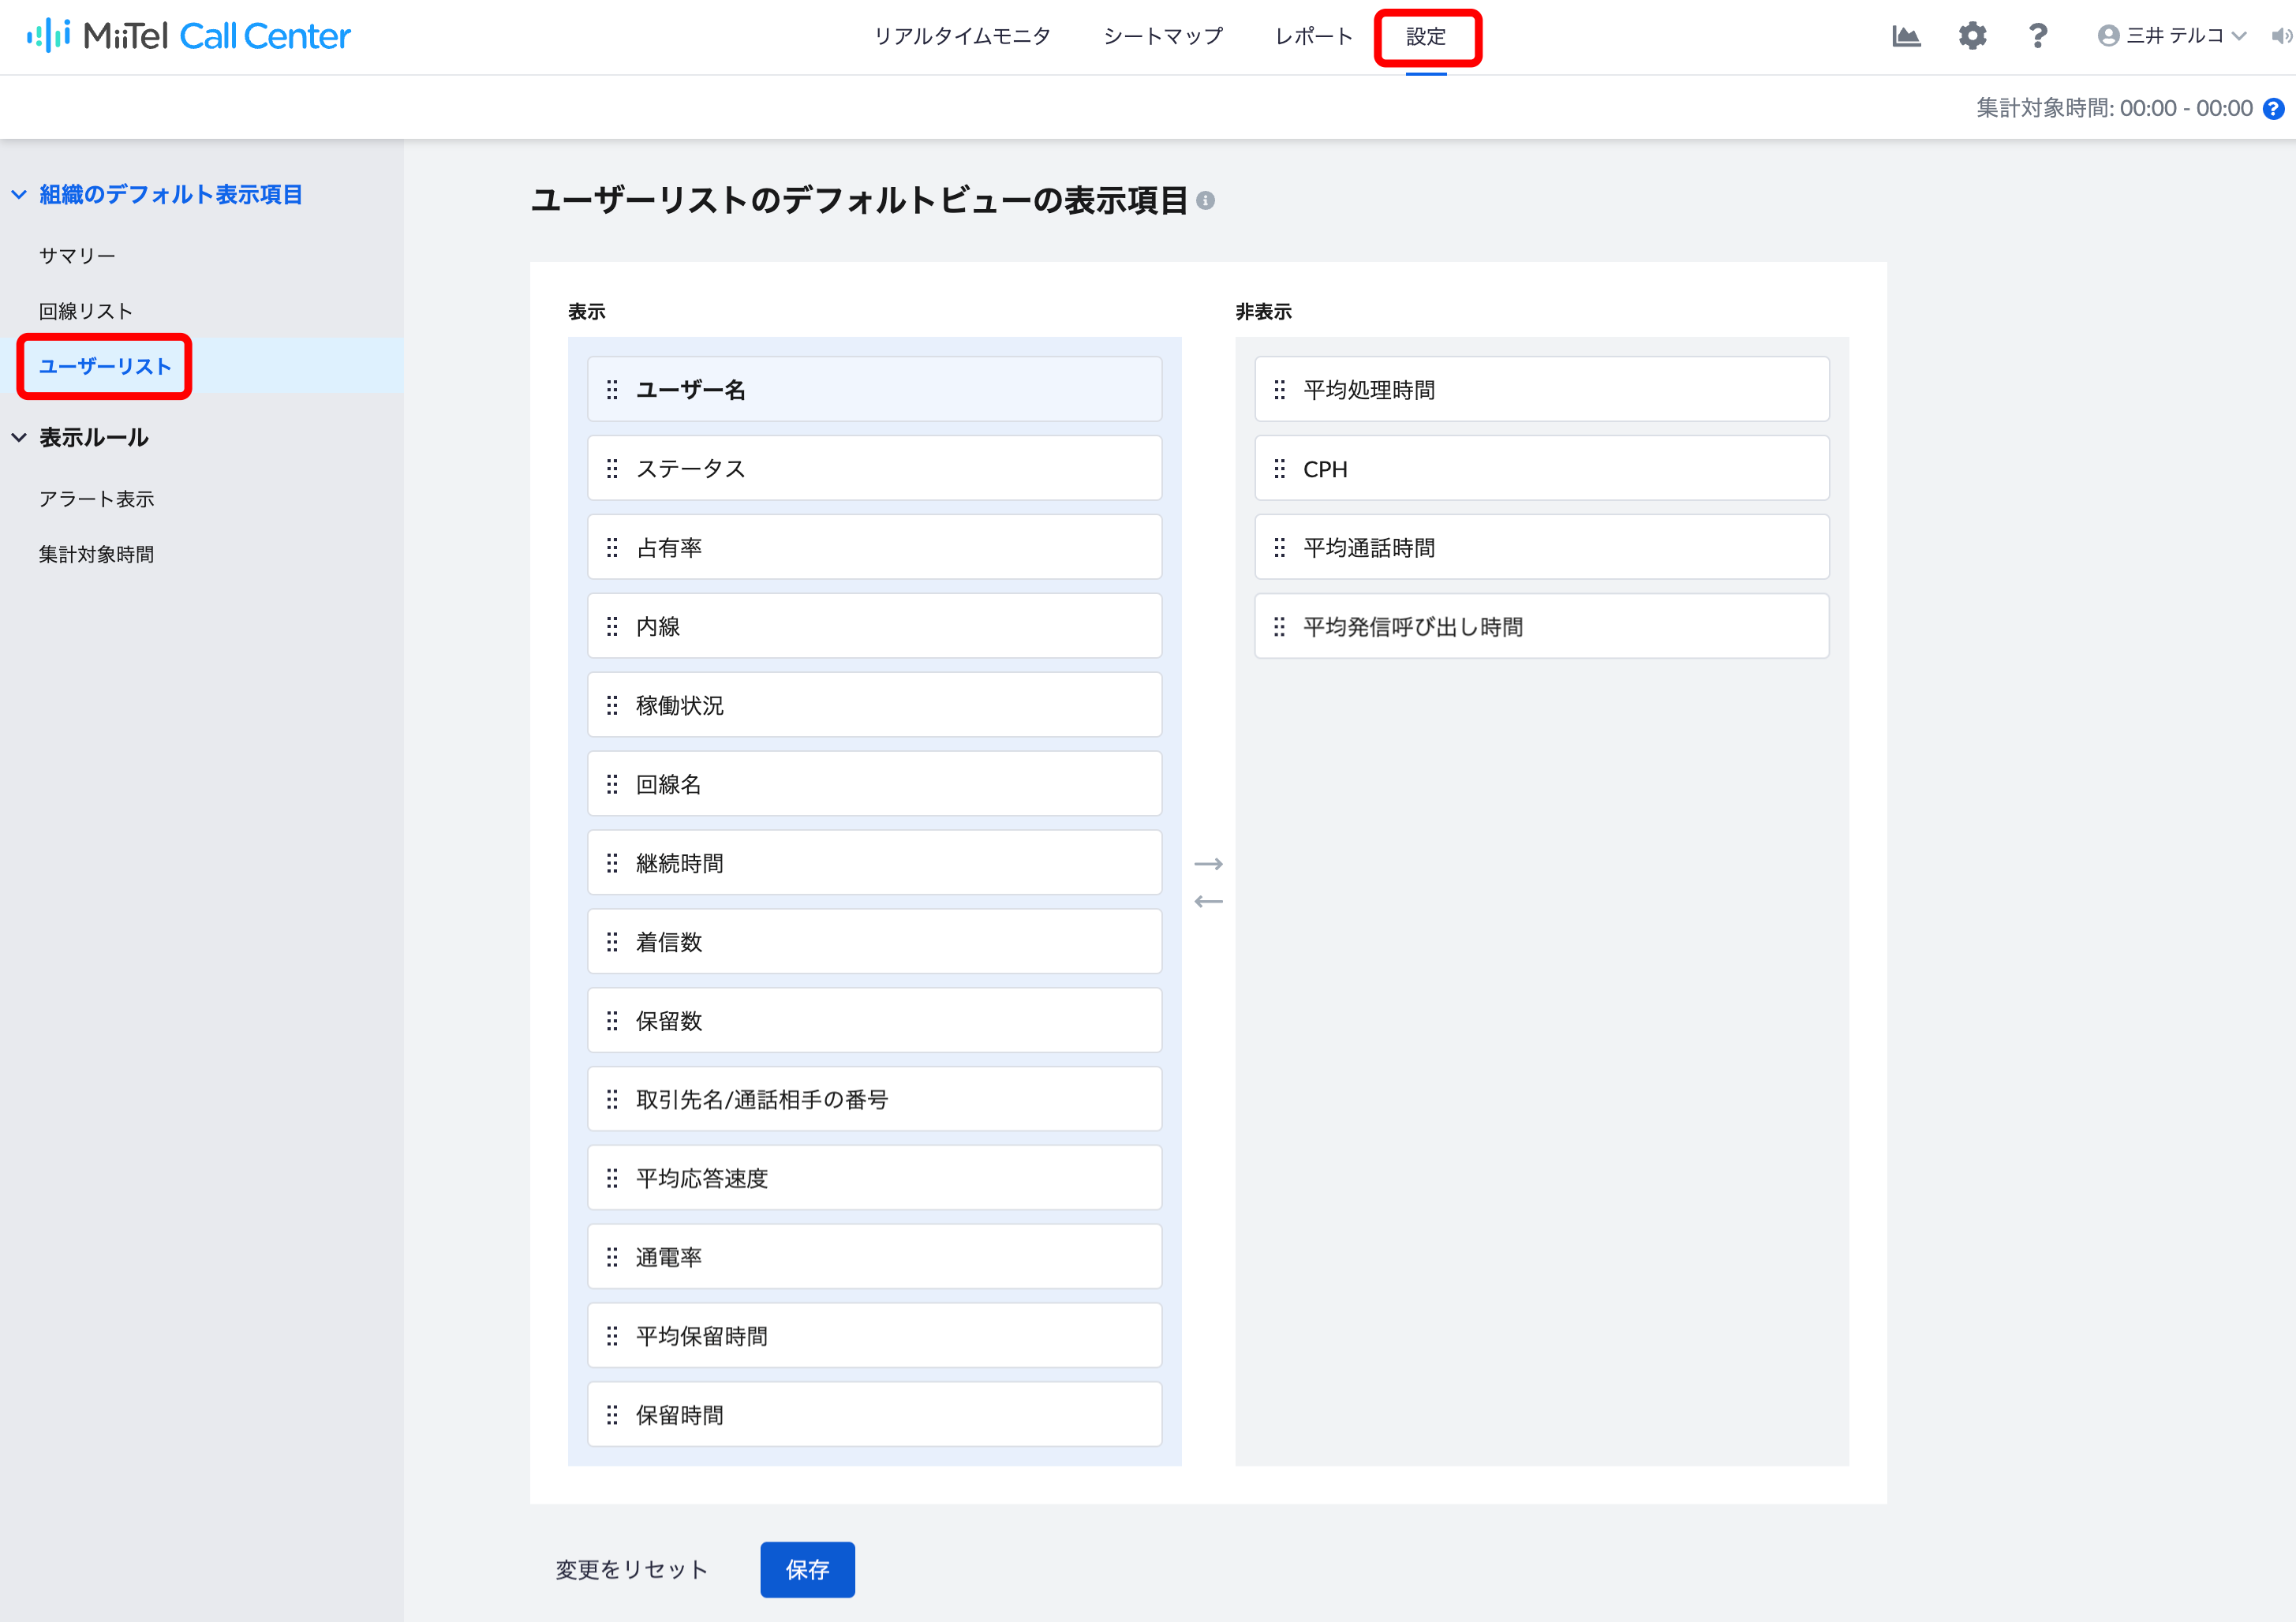Grab the drag handle of 平均発信呼び出し時間
Image resolution: width=2296 pixels, height=1622 pixels.
click(x=1279, y=627)
